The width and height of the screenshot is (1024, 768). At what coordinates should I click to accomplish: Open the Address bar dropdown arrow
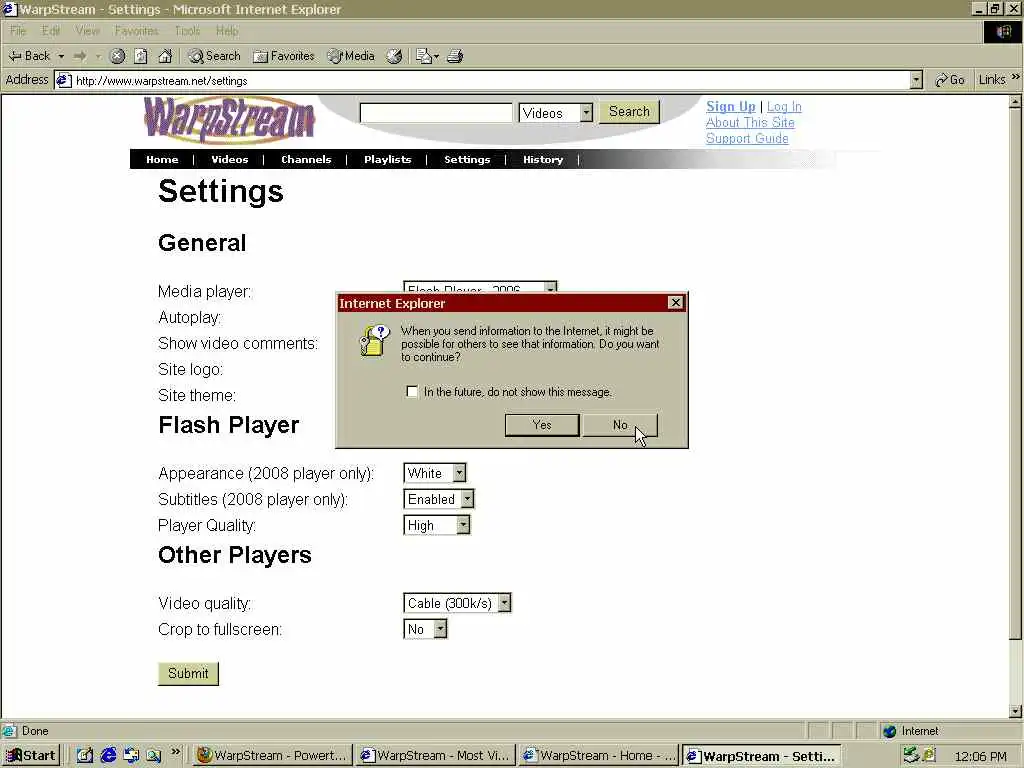click(916, 80)
